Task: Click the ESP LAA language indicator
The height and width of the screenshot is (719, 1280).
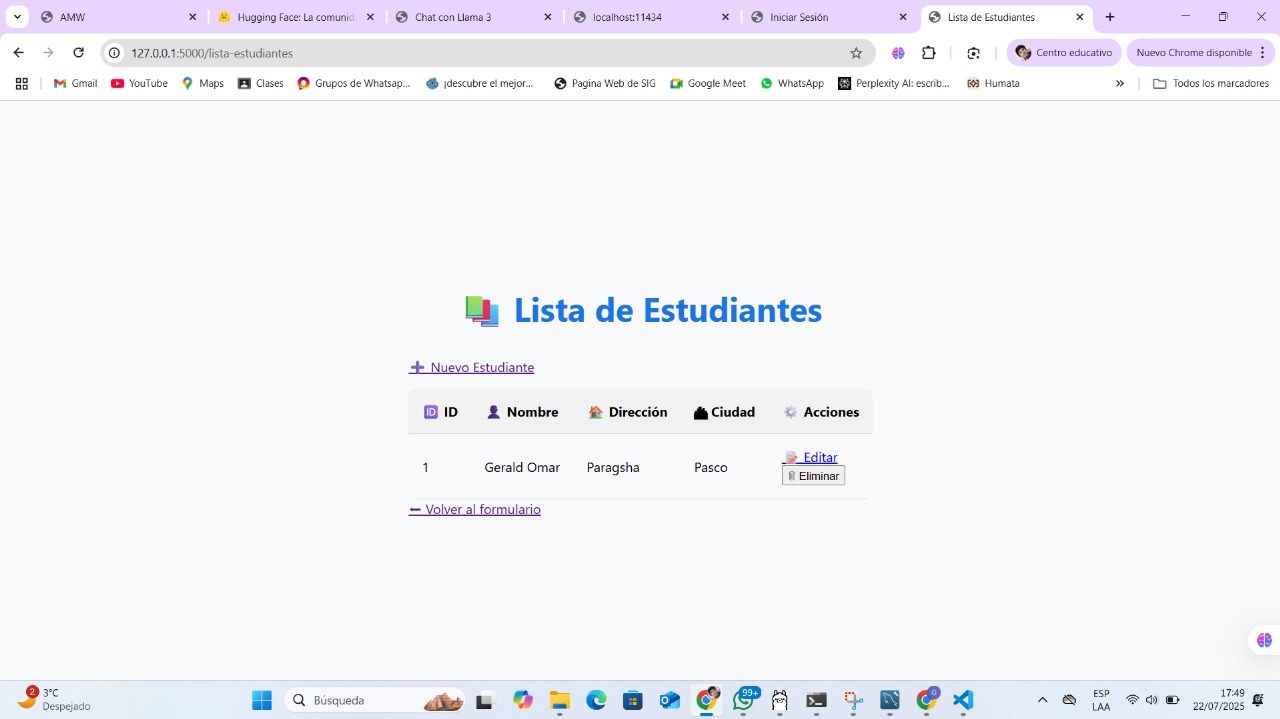Action: coord(1101,700)
